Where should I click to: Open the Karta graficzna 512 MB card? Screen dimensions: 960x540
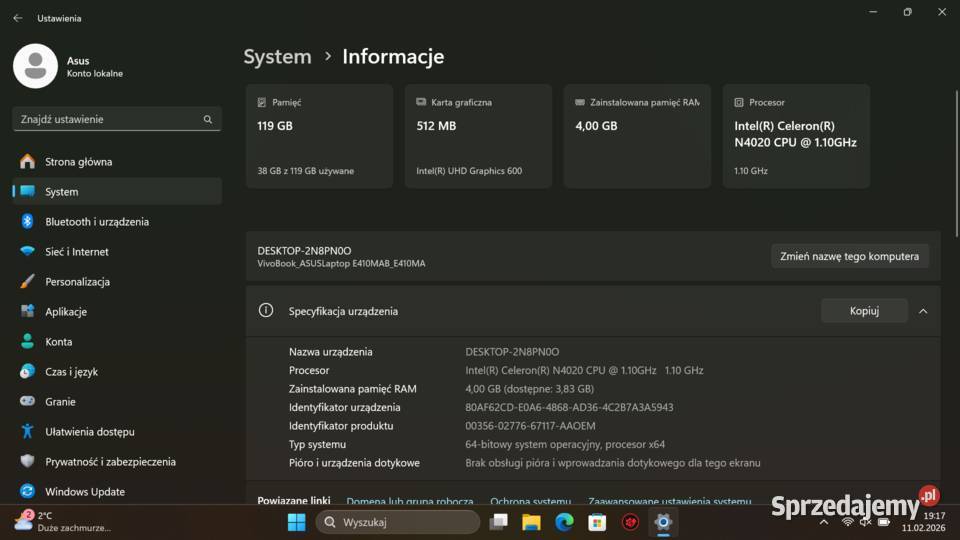tap(478, 136)
